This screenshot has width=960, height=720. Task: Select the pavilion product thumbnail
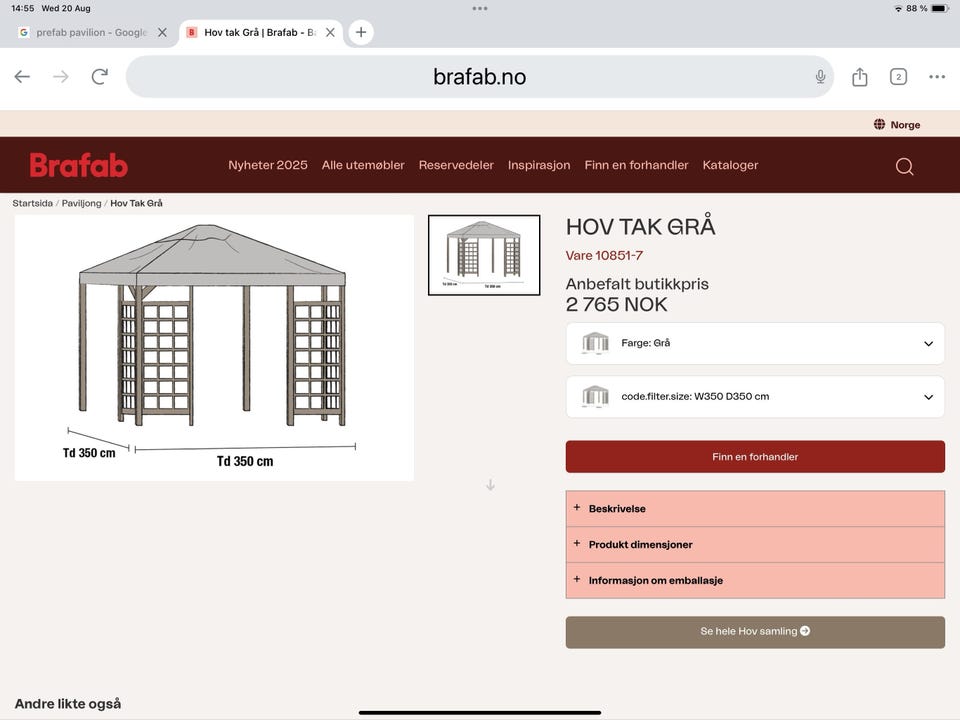(x=484, y=254)
